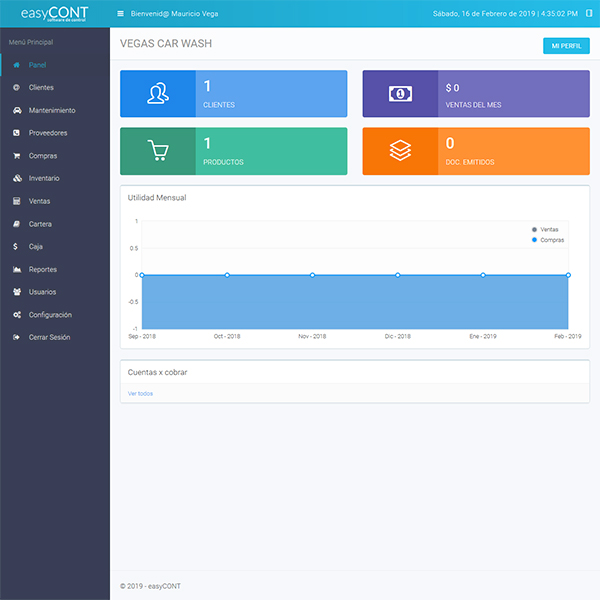Click the money bill icon on Ventas del Mes card

(400, 94)
